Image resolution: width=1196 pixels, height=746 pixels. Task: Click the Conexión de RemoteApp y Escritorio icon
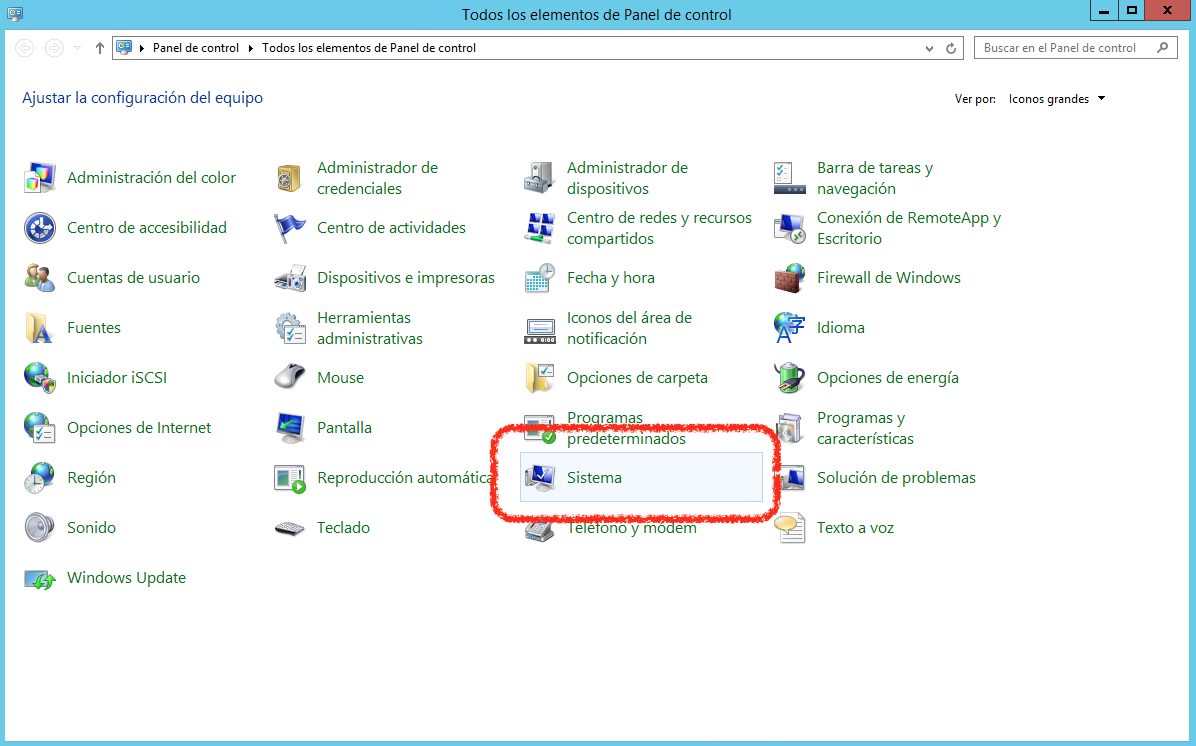click(x=789, y=228)
